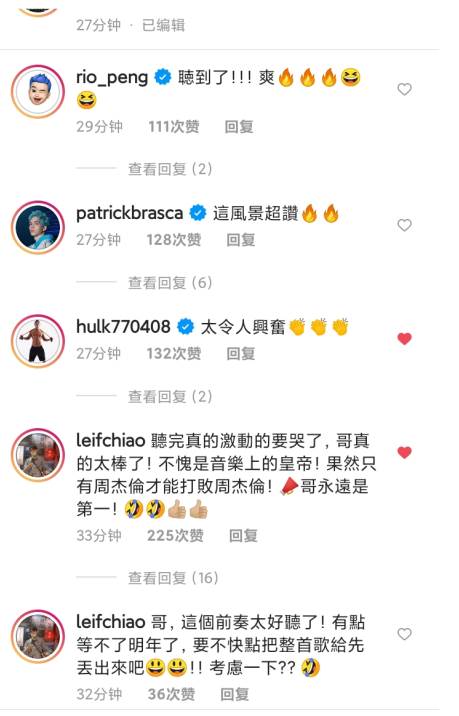Tap leifchiao's avatar on the last comment
The width and height of the screenshot is (459, 716).
tap(38, 636)
